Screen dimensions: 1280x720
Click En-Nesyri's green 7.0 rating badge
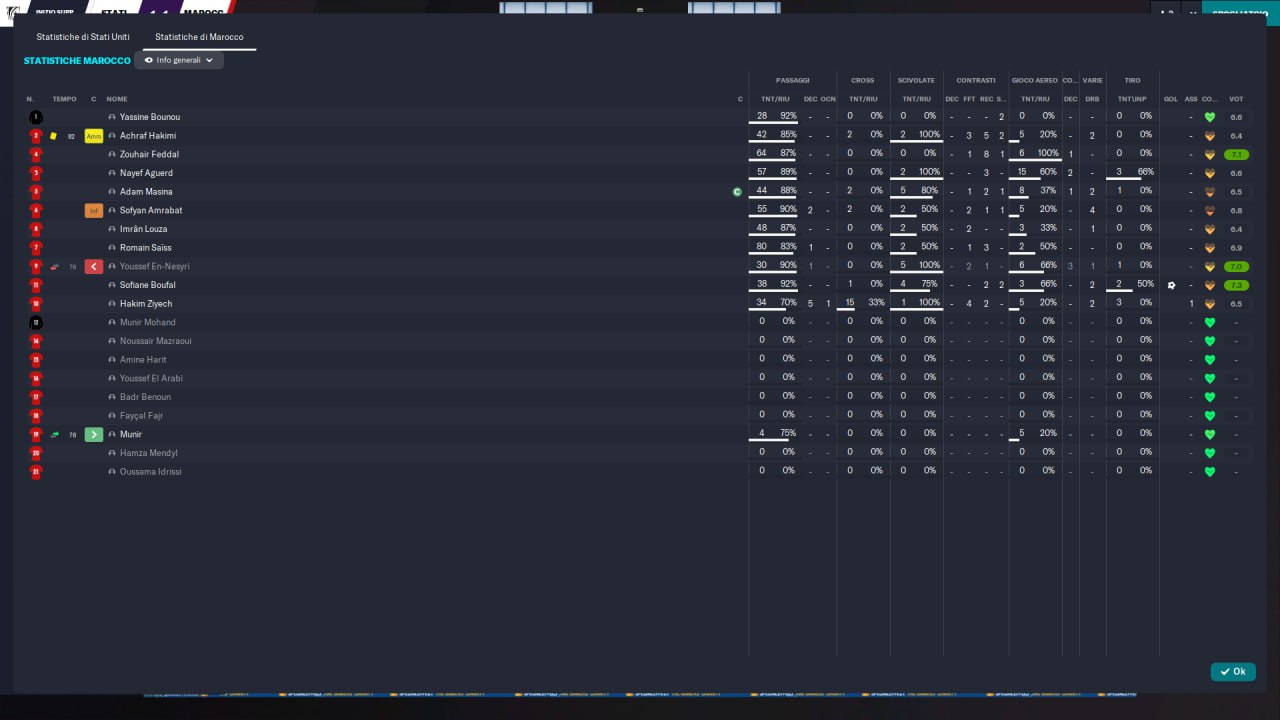(x=1236, y=267)
